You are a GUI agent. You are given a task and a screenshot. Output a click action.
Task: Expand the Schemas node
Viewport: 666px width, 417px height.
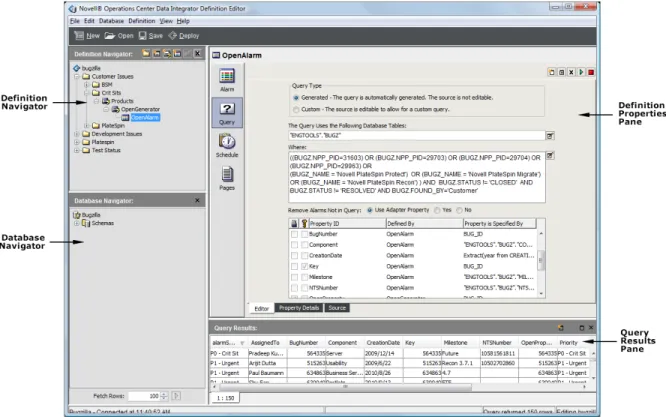77,223
